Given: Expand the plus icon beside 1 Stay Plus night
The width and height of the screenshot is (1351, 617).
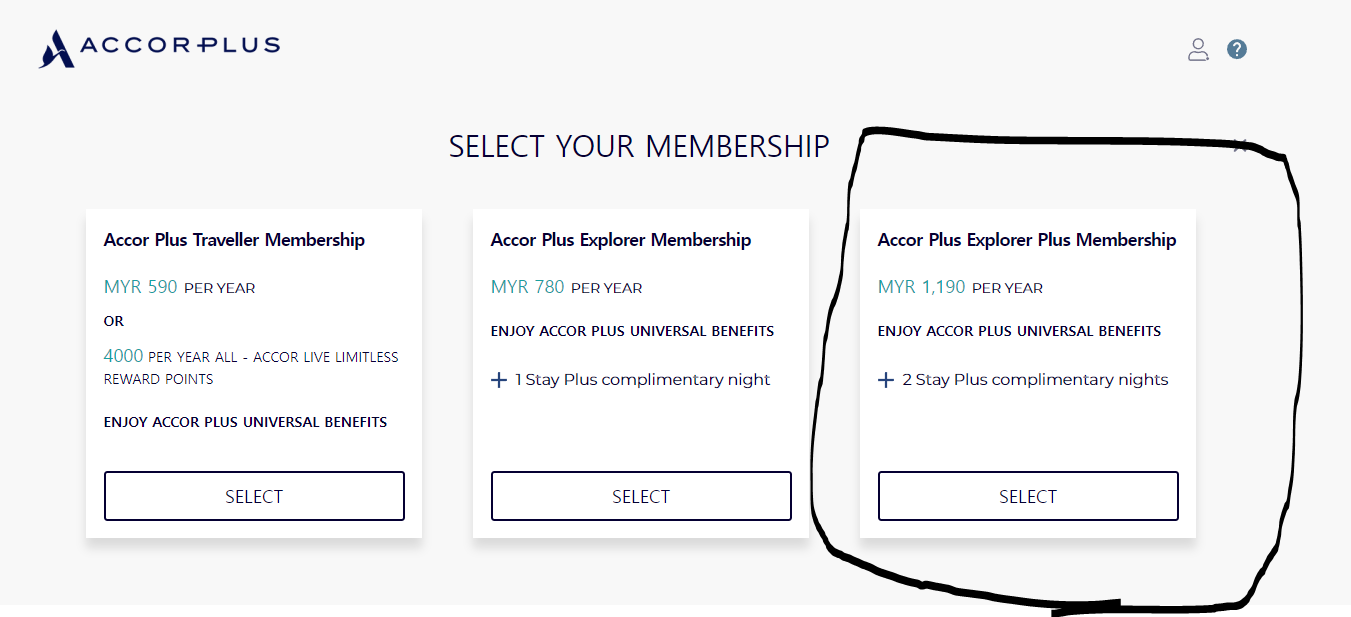Looking at the screenshot, I should point(499,380).
